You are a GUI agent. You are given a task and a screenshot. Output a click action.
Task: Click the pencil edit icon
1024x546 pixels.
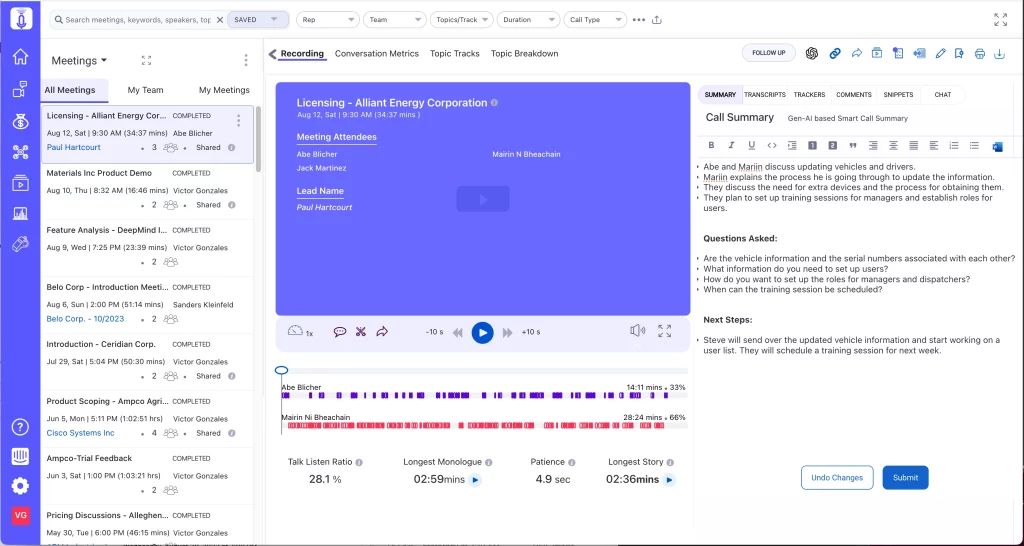coord(940,54)
